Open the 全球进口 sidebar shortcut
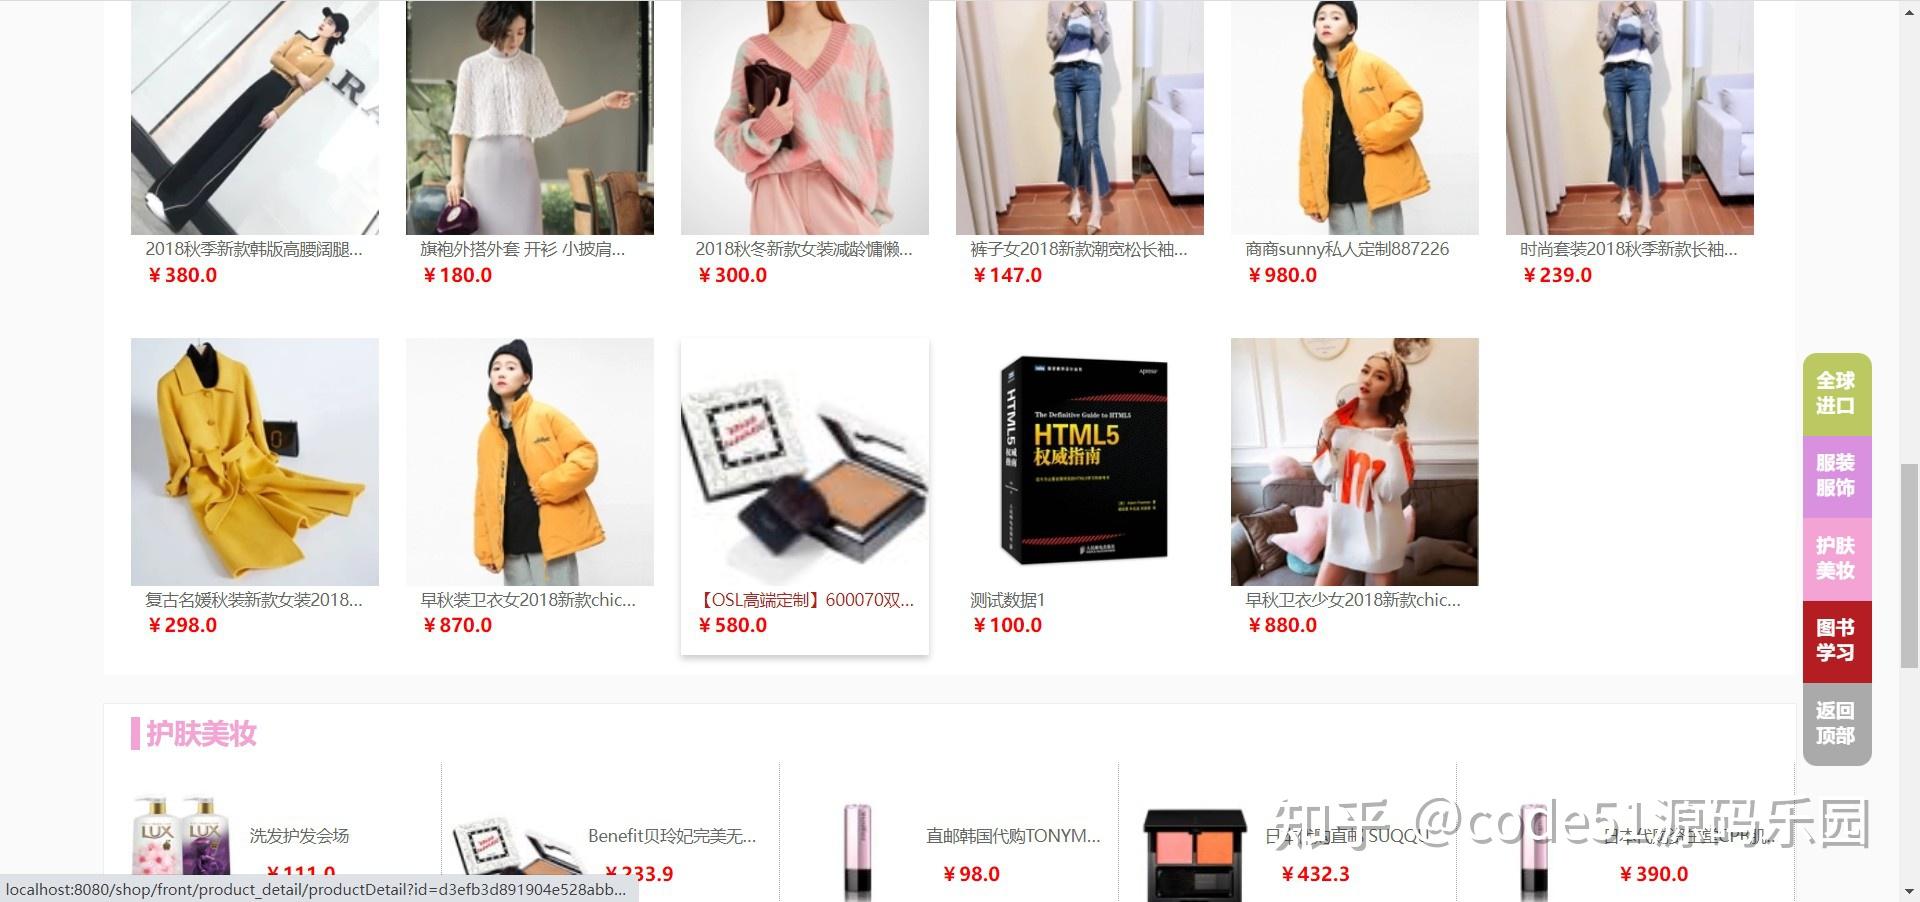The height and width of the screenshot is (902, 1920). 1836,394
